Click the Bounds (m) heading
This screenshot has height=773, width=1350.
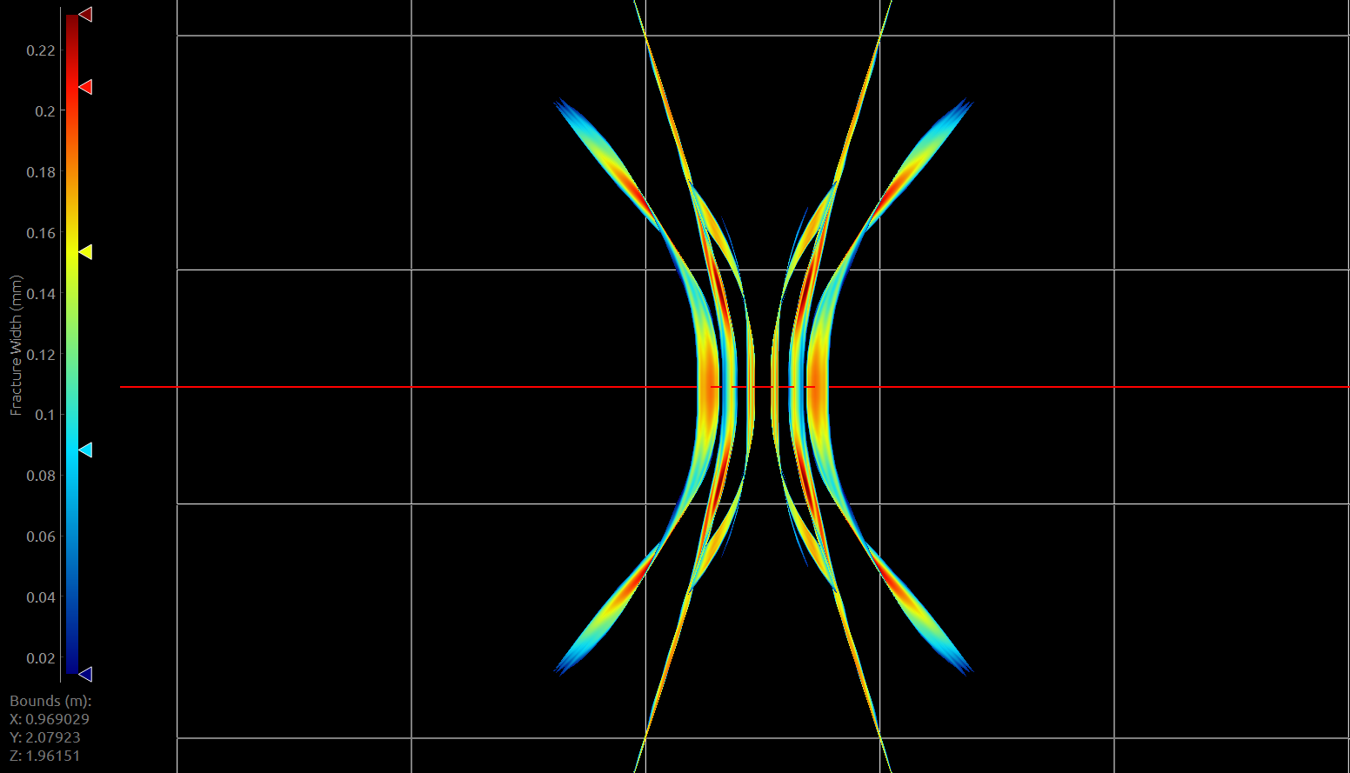[50, 701]
